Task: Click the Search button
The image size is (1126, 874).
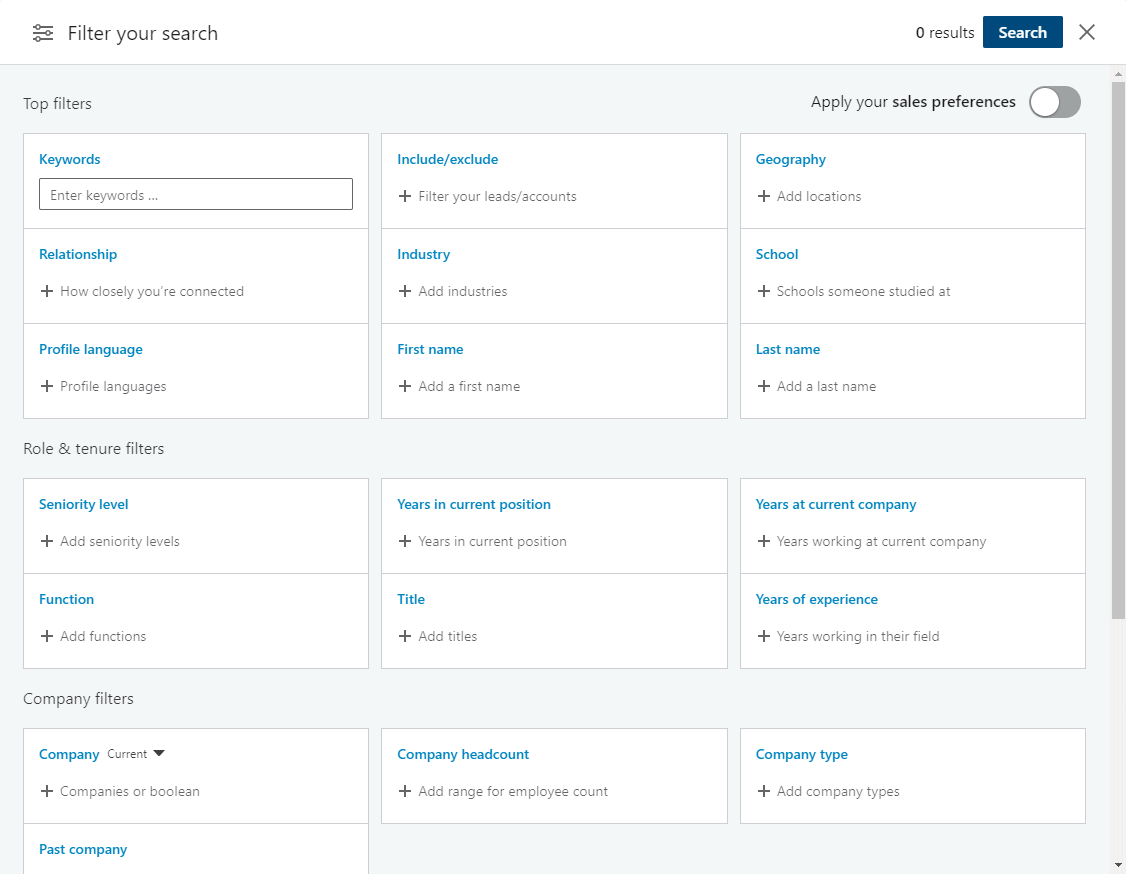Action: (1023, 32)
